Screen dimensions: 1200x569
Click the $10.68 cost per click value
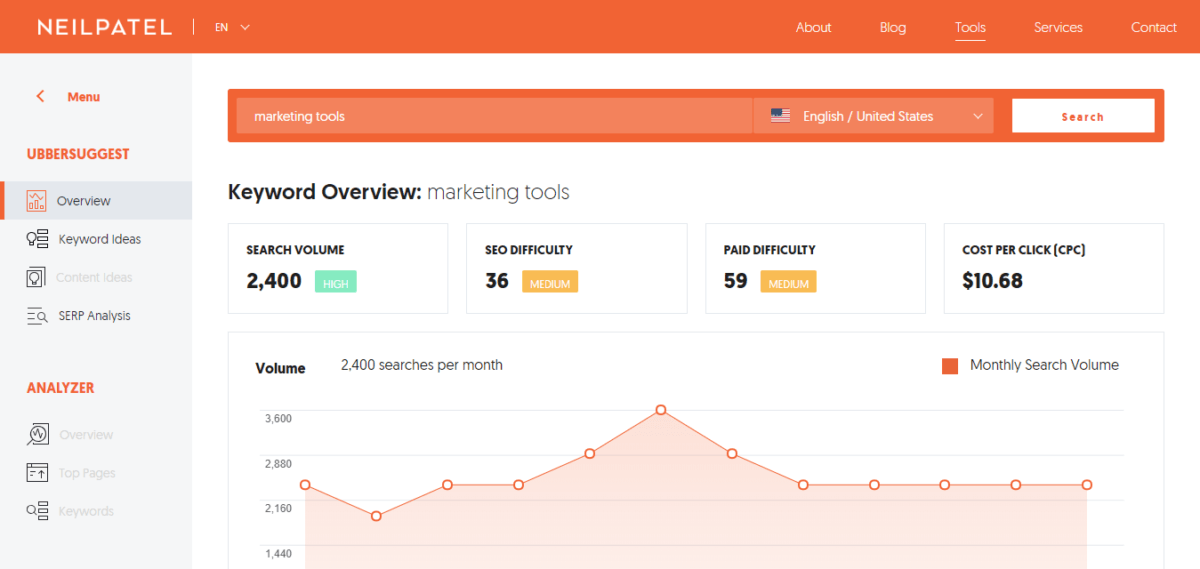[x=992, y=281]
